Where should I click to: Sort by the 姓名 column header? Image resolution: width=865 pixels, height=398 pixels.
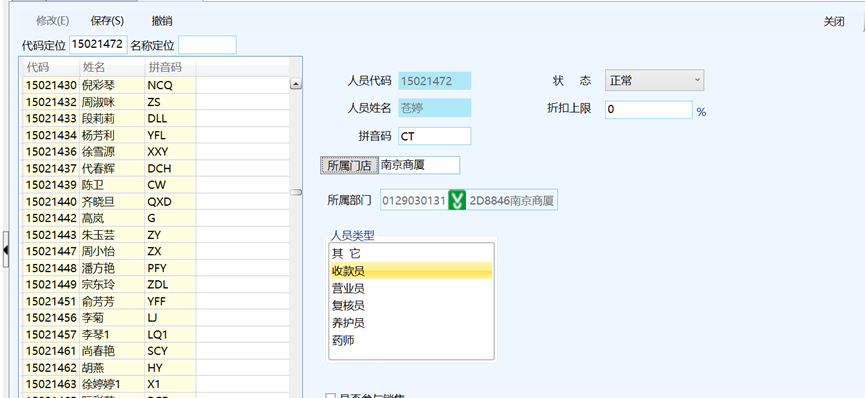pyautogui.click(x=112, y=67)
